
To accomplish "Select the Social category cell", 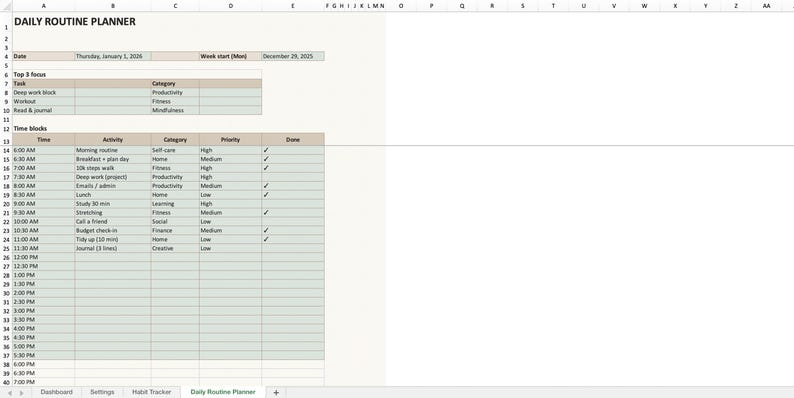I will coord(175,222).
